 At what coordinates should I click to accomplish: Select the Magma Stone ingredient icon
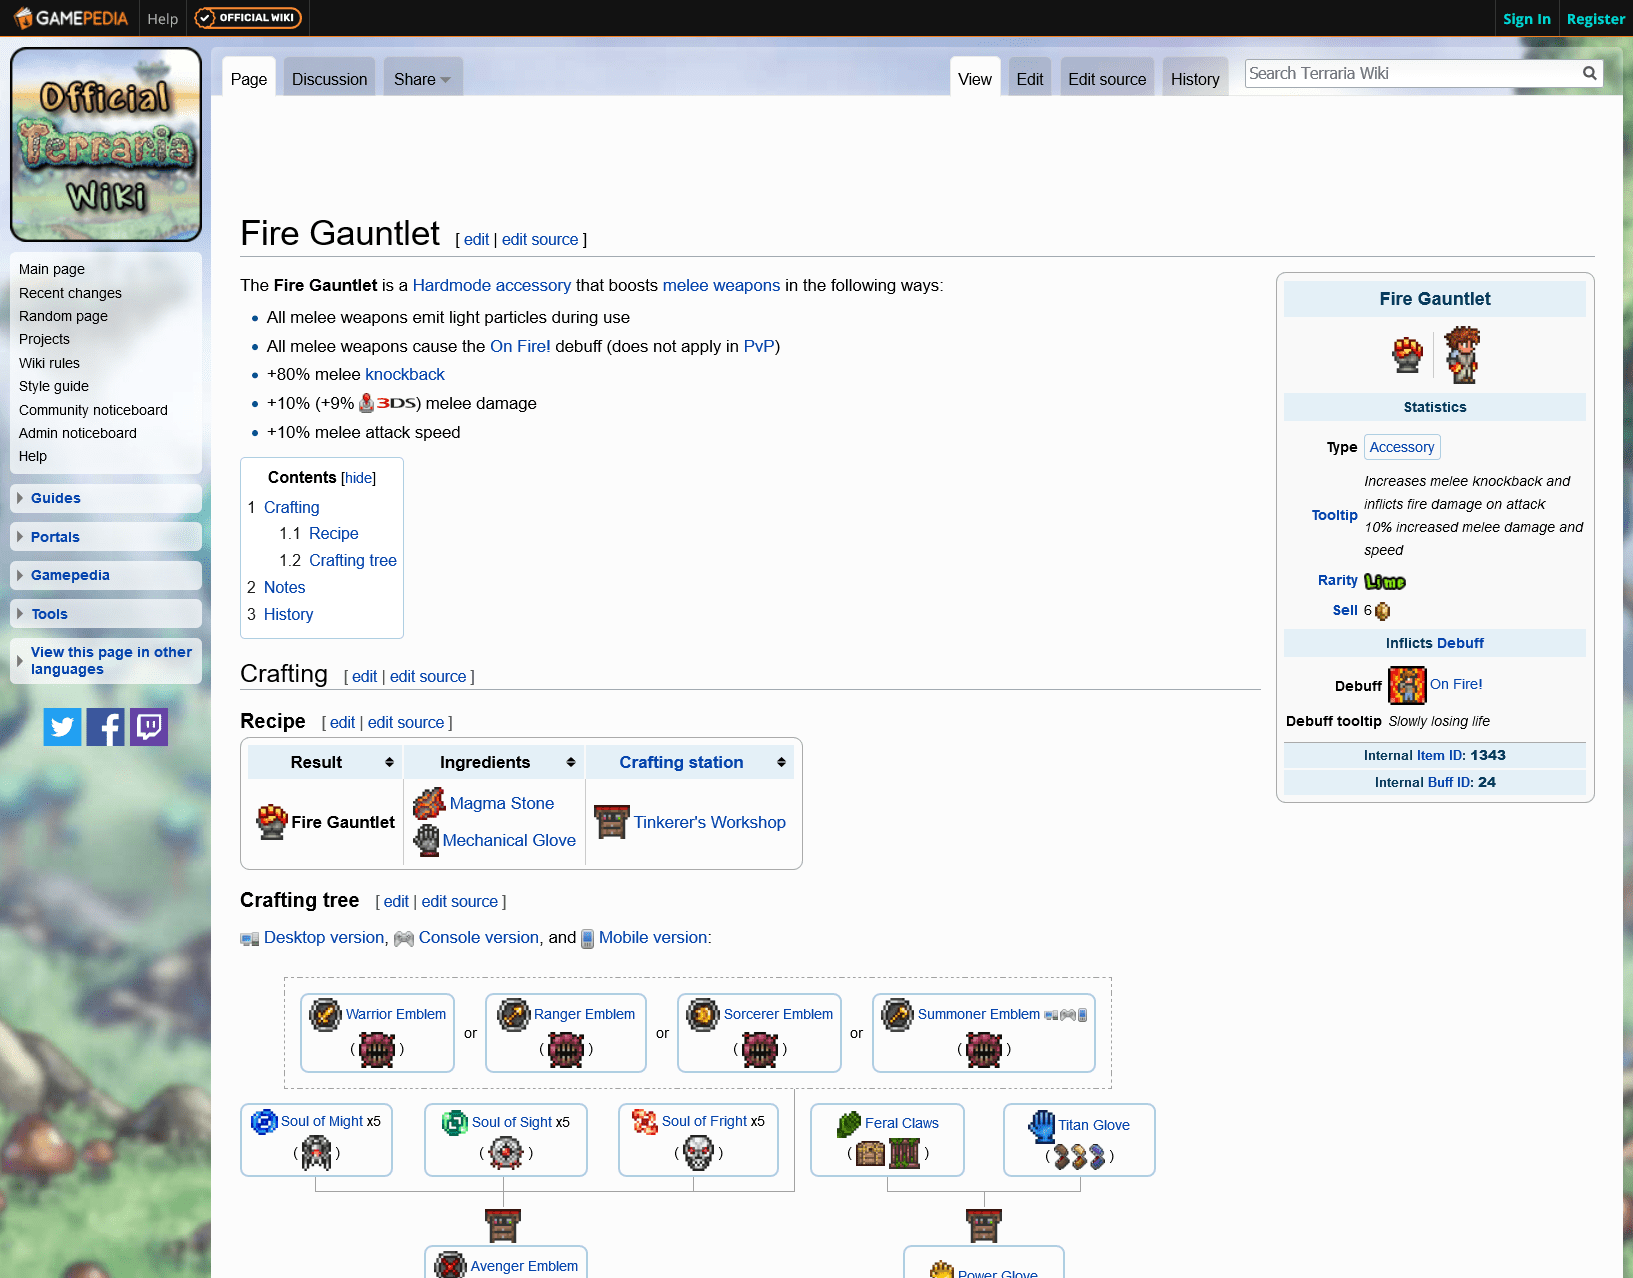point(427,803)
